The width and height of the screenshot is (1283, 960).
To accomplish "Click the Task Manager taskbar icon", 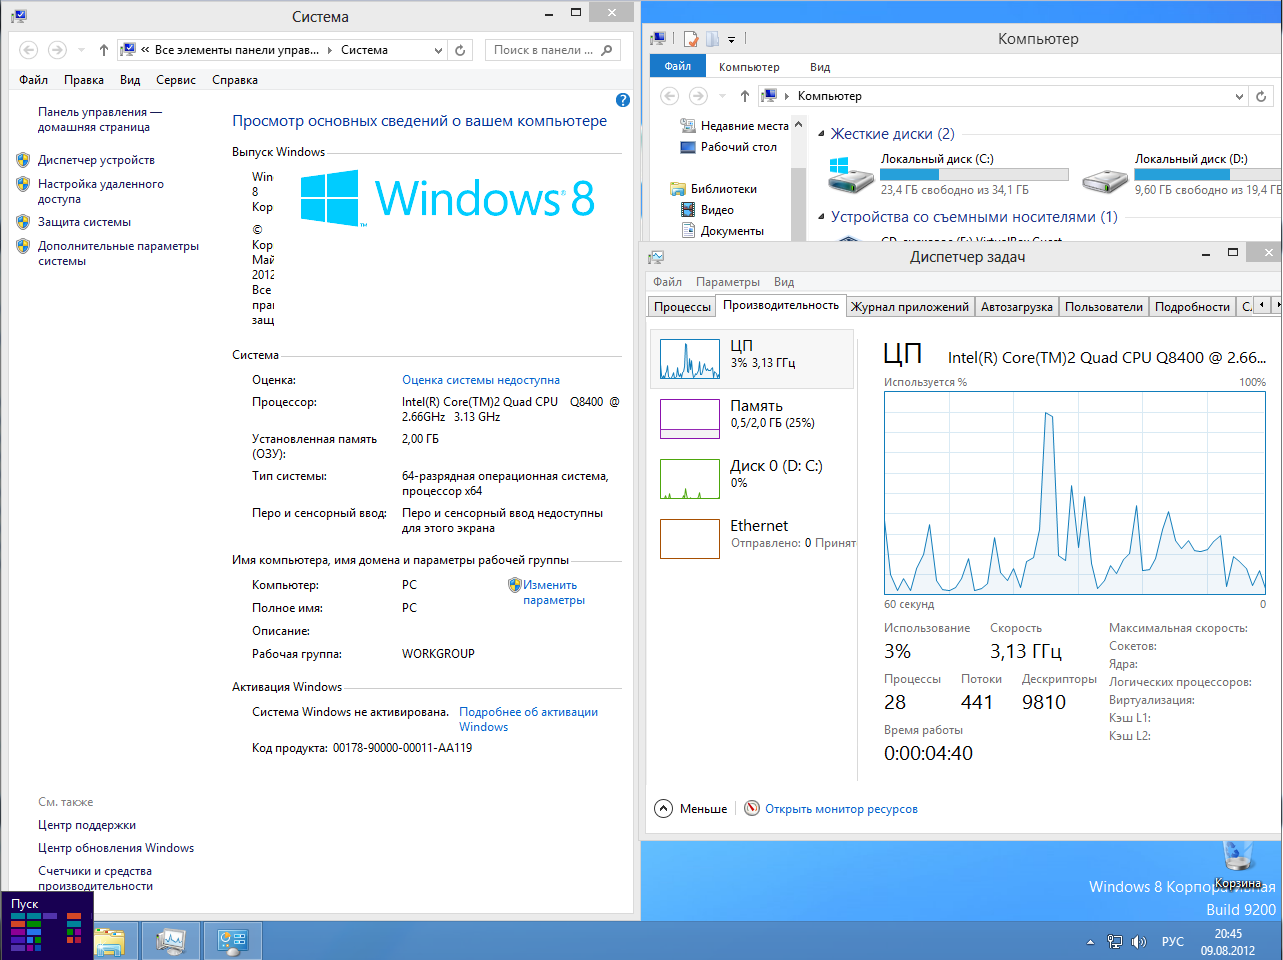I will [171, 941].
